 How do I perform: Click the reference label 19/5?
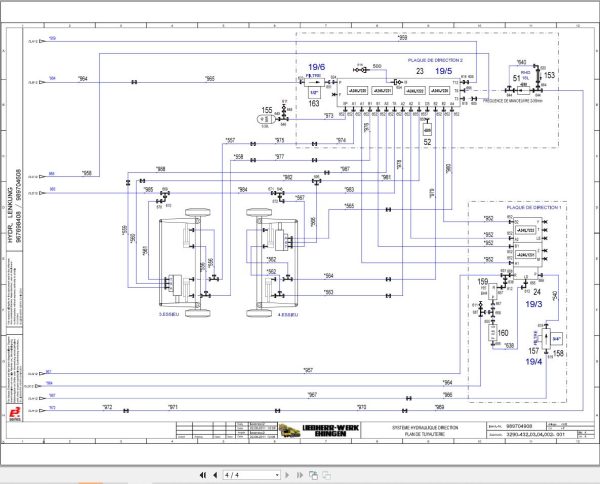tap(443, 71)
